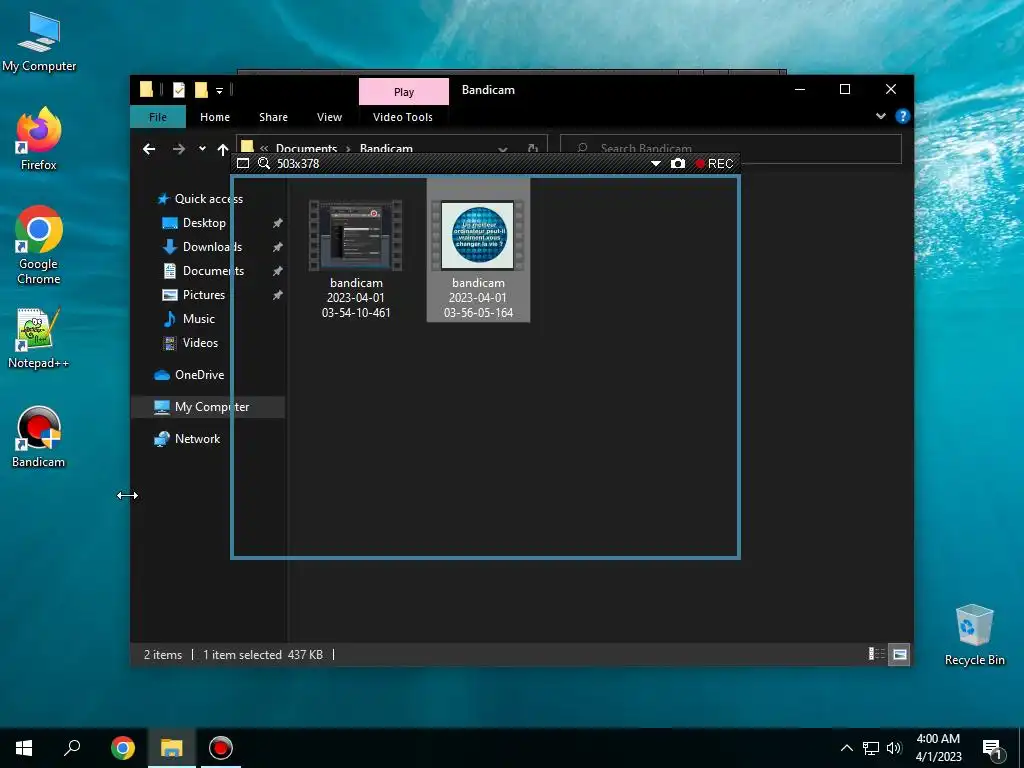Click the Search Bandicam input field
The image size is (1024, 768).
click(x=731, y=148)
